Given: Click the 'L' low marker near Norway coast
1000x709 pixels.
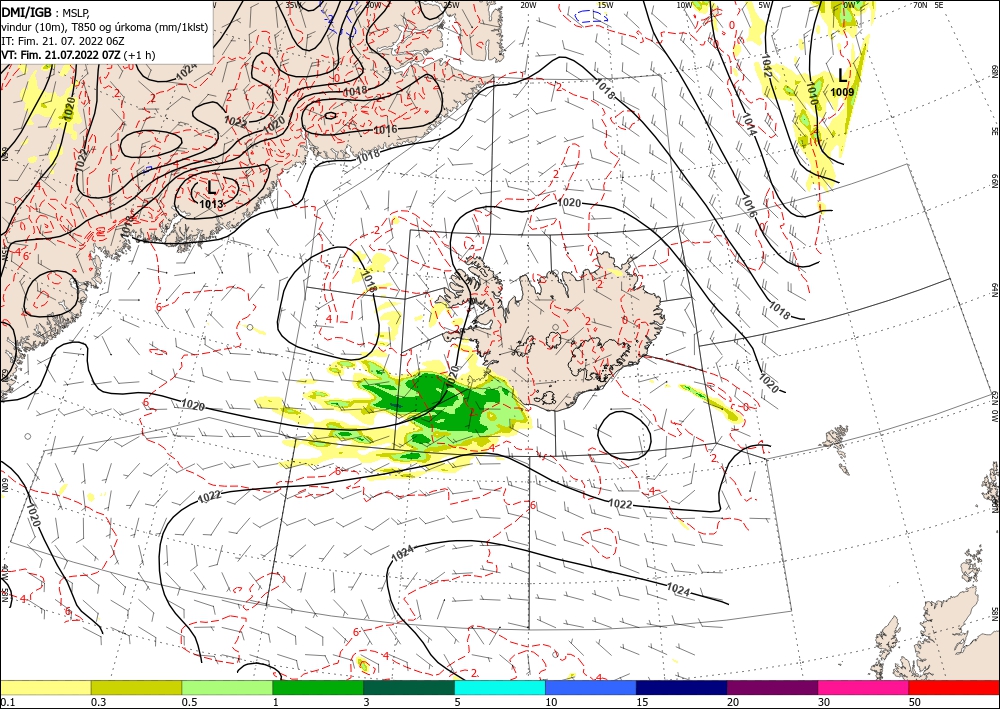Looking at the screenshot, I should 842,76.
